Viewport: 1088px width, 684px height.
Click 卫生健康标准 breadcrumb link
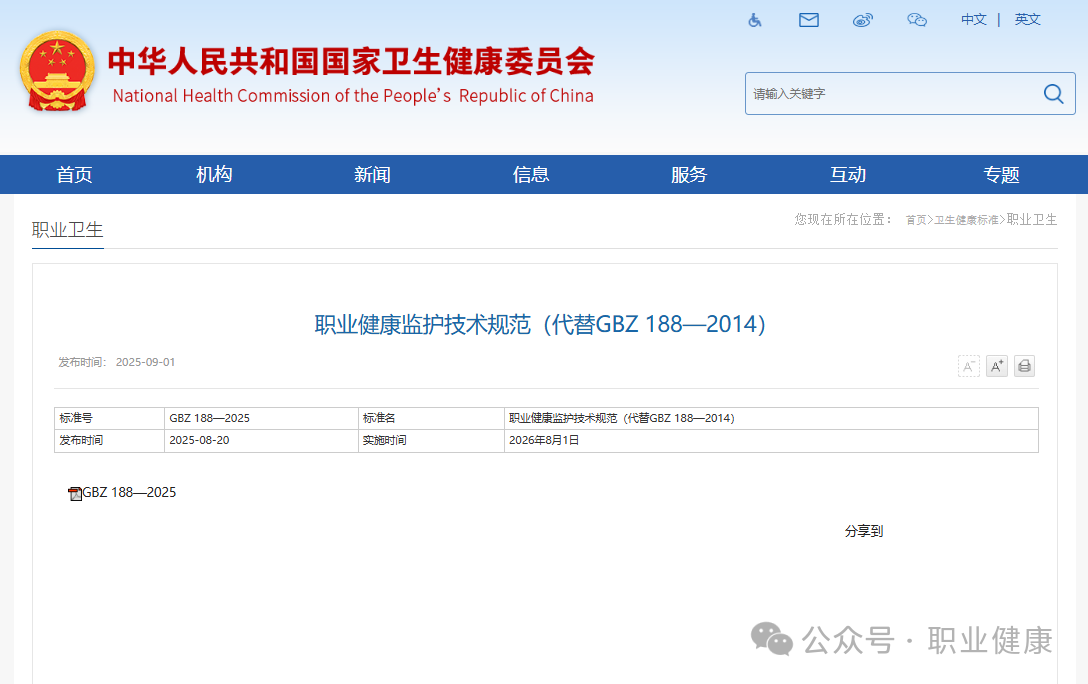click(966, 220)
